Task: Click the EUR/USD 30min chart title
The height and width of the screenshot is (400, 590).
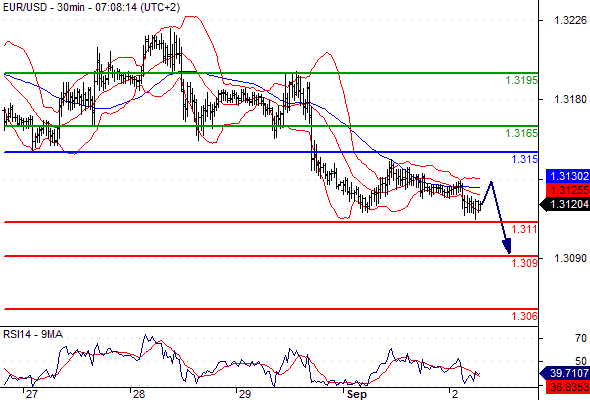Action: click(x=91, y=7)
